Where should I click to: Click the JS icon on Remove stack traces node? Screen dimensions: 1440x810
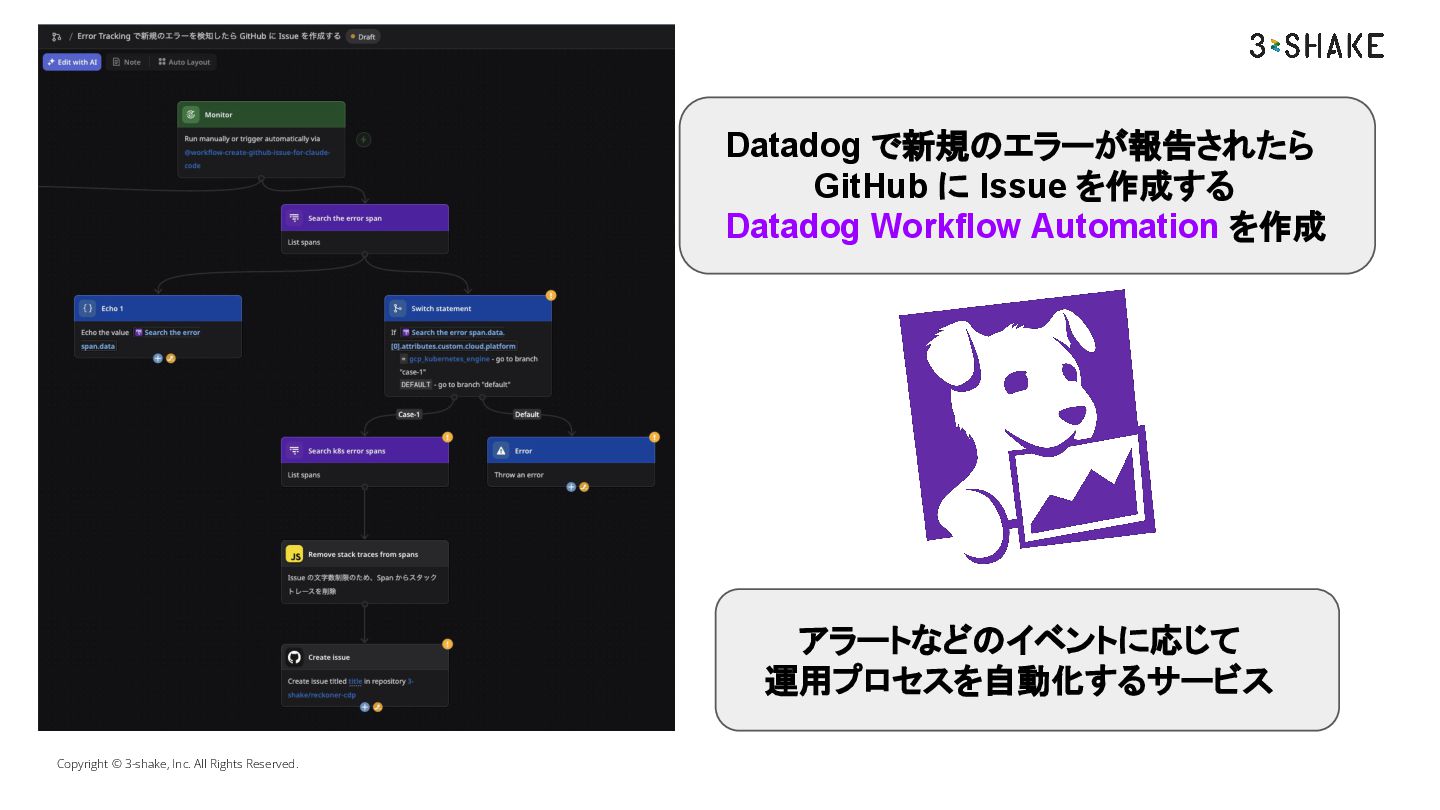[294, 554]
